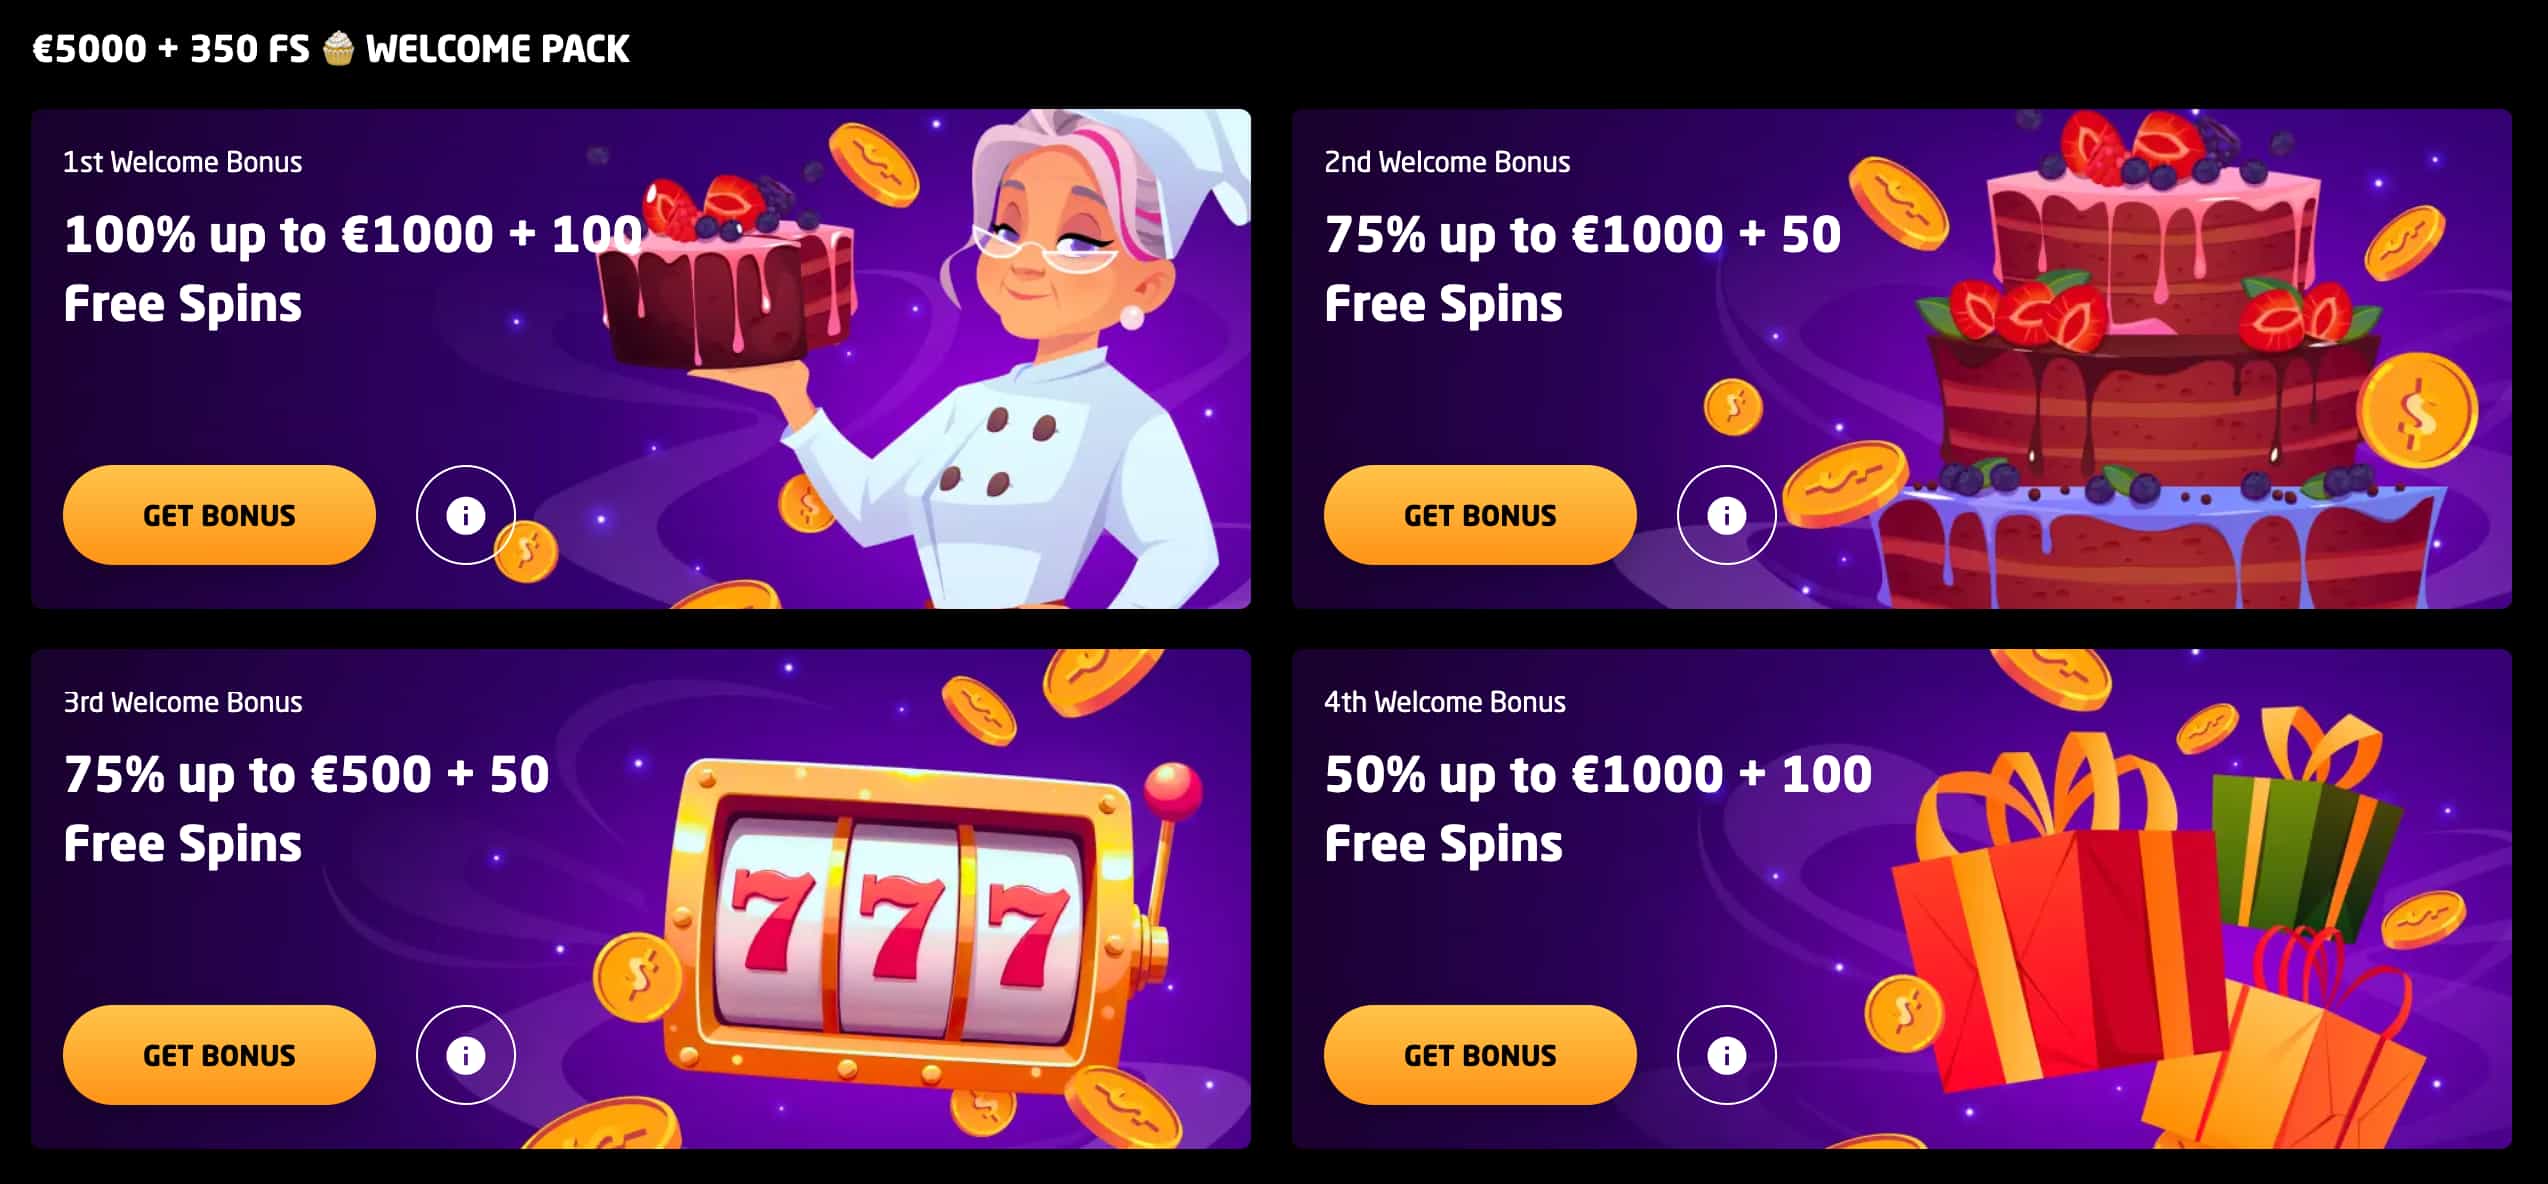Click the 75% up to €1000 + 50 Free Spins text
This screenshot has width=2548, height=1184.
click(1582, 269)
